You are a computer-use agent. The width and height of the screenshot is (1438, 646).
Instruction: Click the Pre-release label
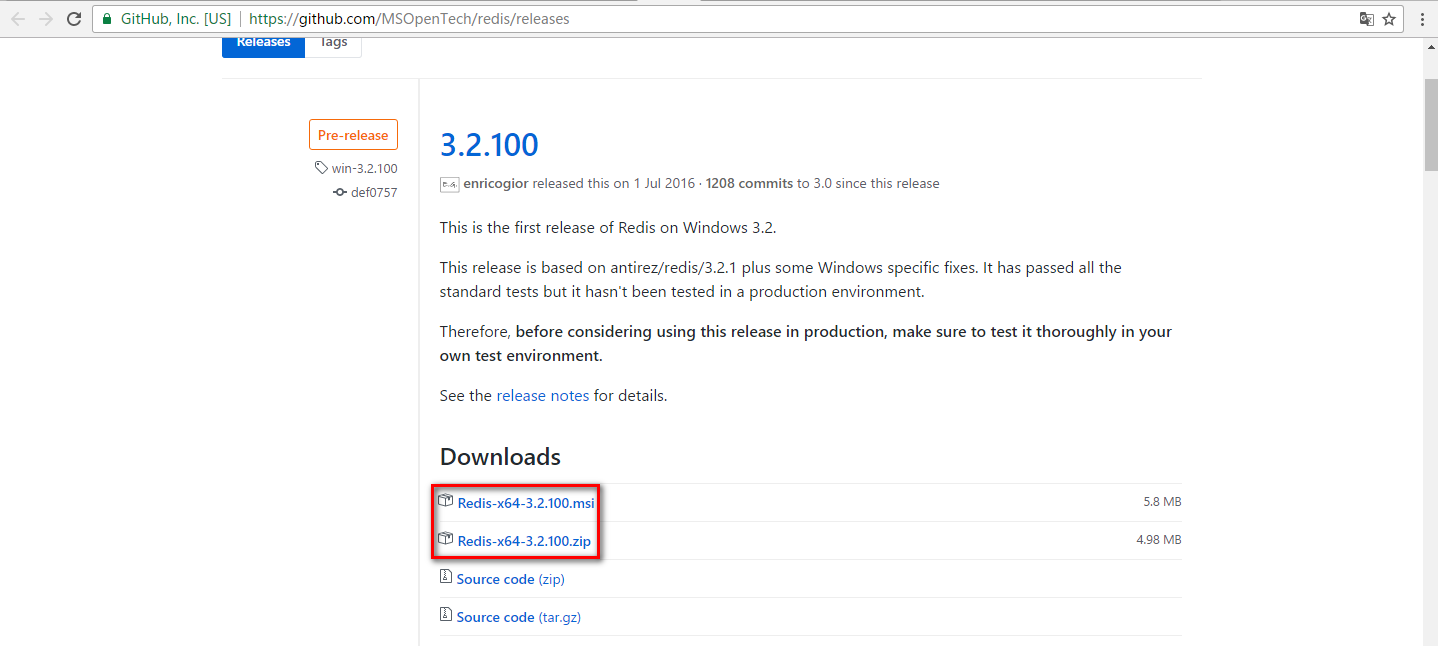point(353,135)
